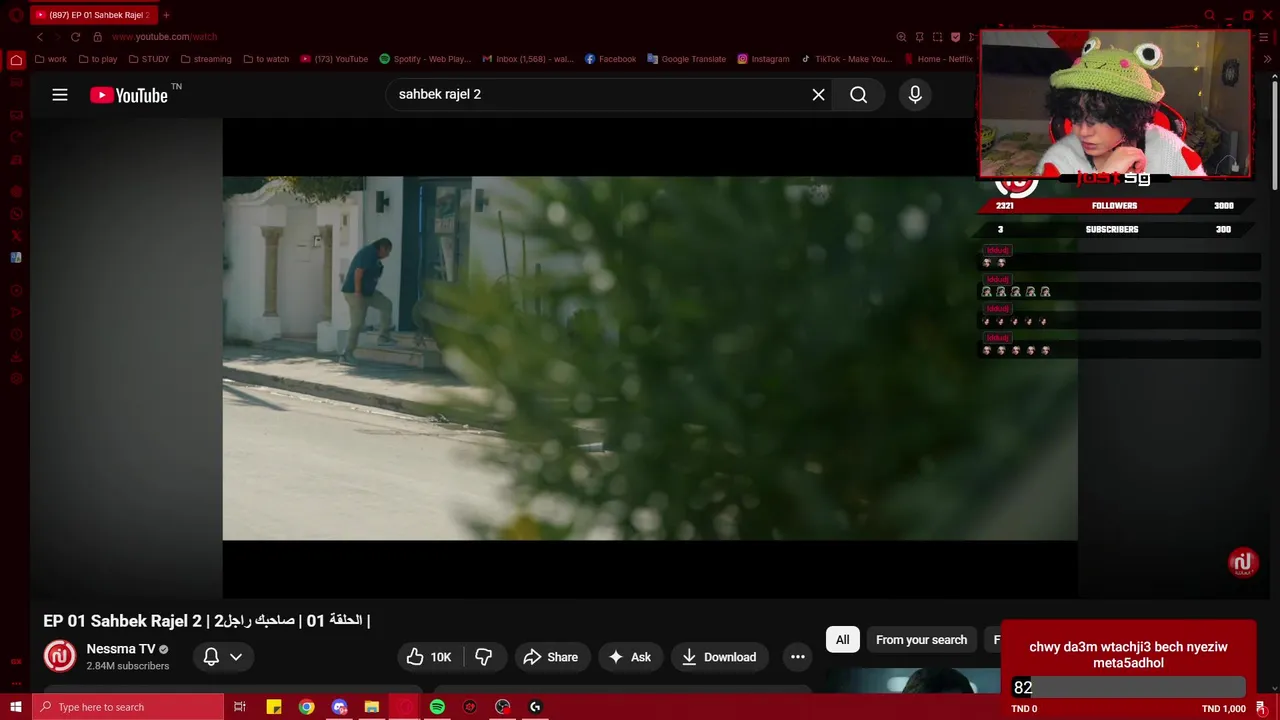Click the snapshot icon in address bar
The width and height of the screenshot is (1280, 720).
[937, 37]
